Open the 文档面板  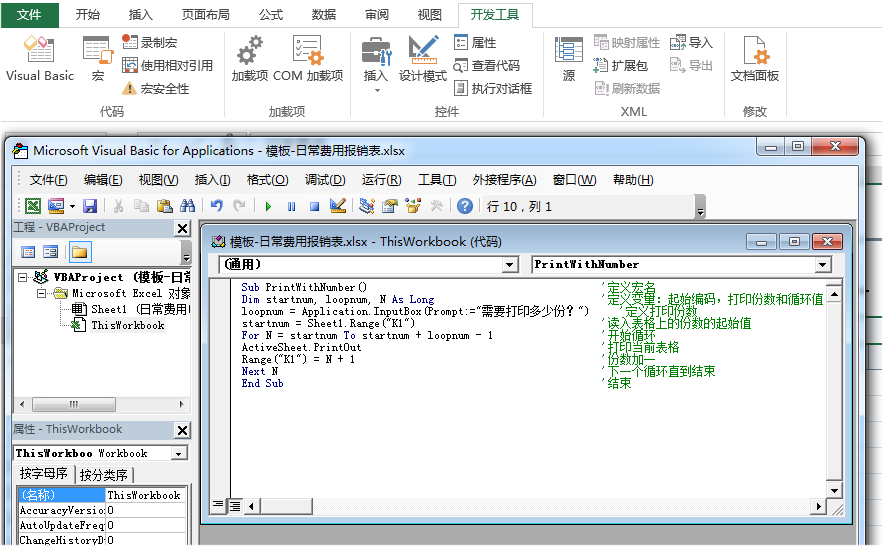755,58
